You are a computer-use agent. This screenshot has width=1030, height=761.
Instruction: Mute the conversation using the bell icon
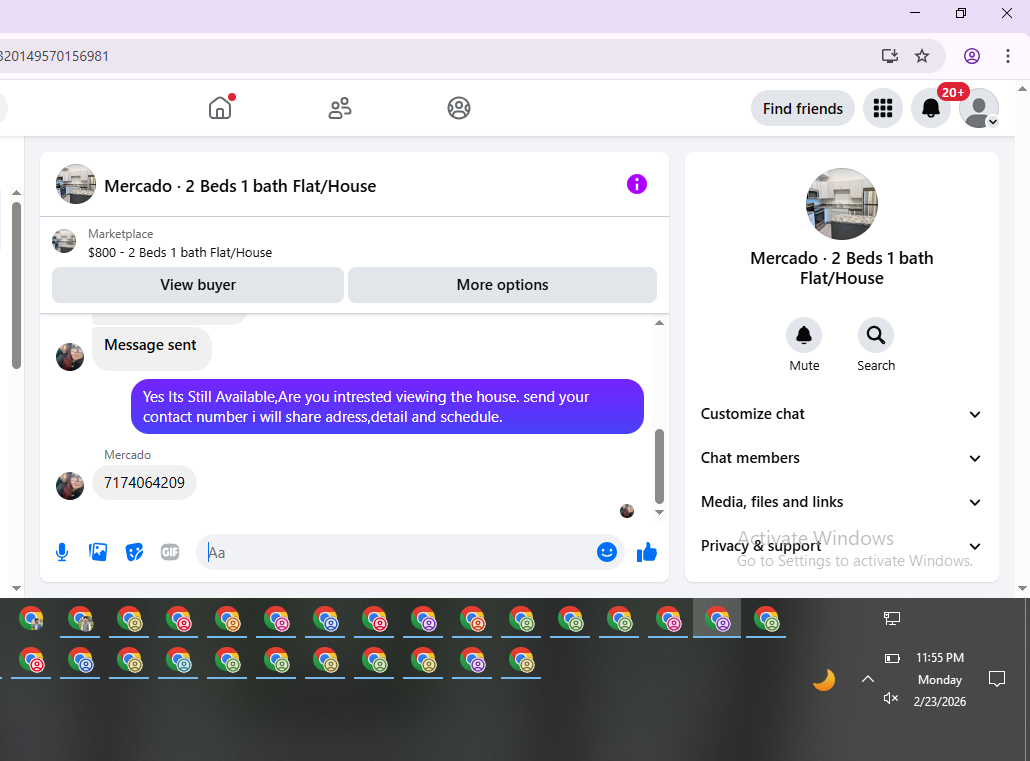click(x=804, y=335)
